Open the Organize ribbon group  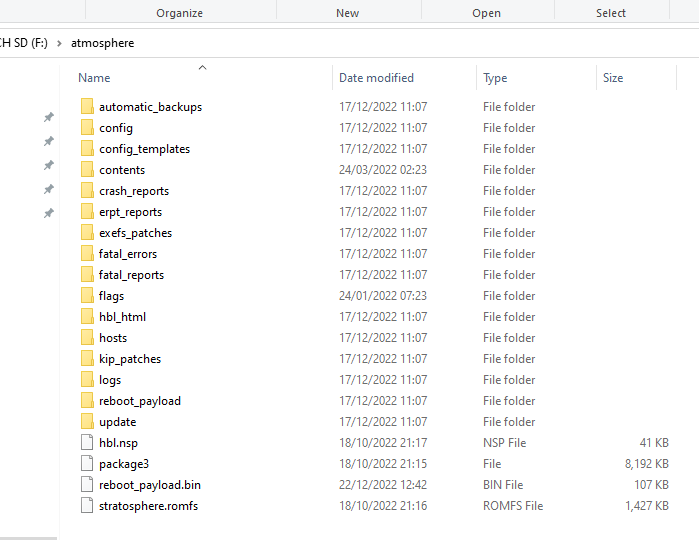click(180, 13)
